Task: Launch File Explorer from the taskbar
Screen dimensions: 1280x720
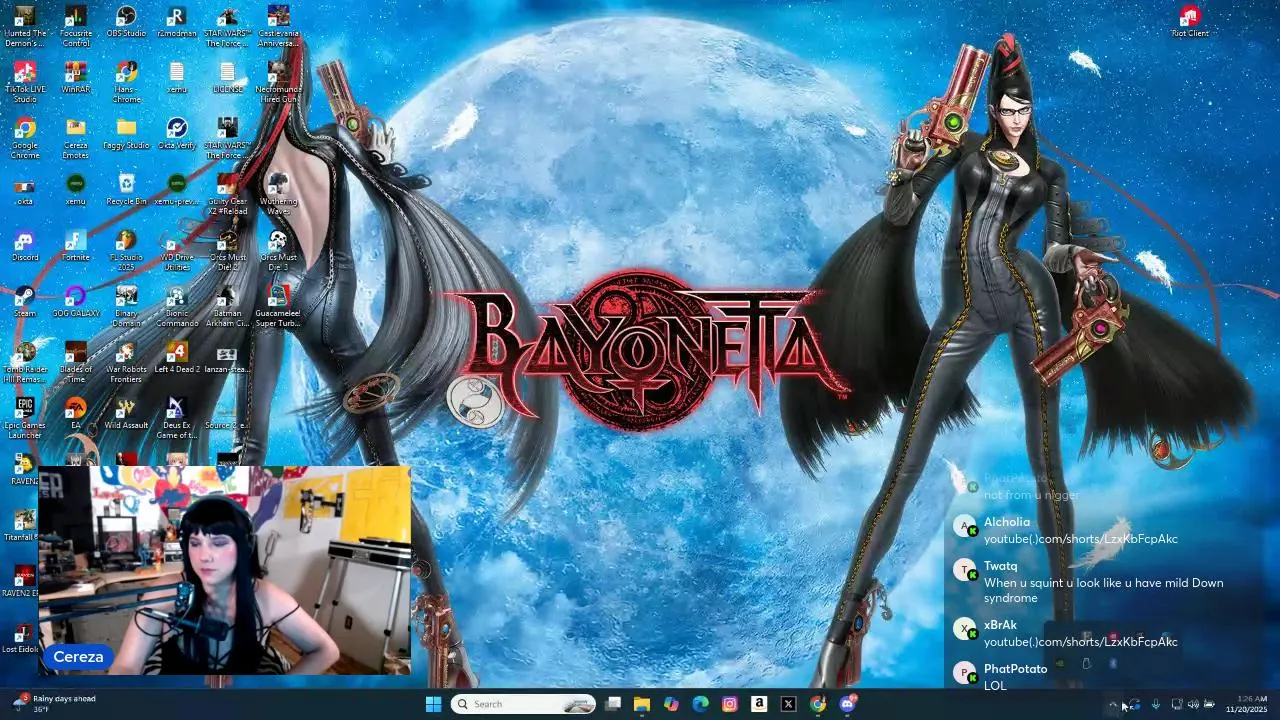Action: click(x=642, y=704)
